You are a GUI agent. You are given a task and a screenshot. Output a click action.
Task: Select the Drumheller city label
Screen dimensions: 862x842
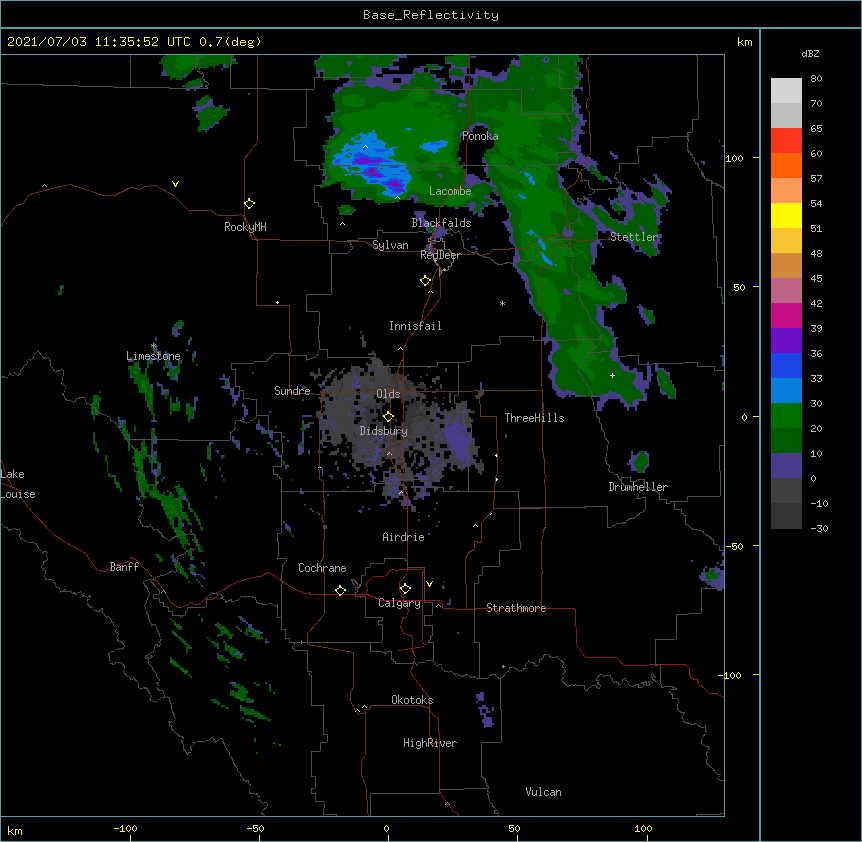(638, 487)
